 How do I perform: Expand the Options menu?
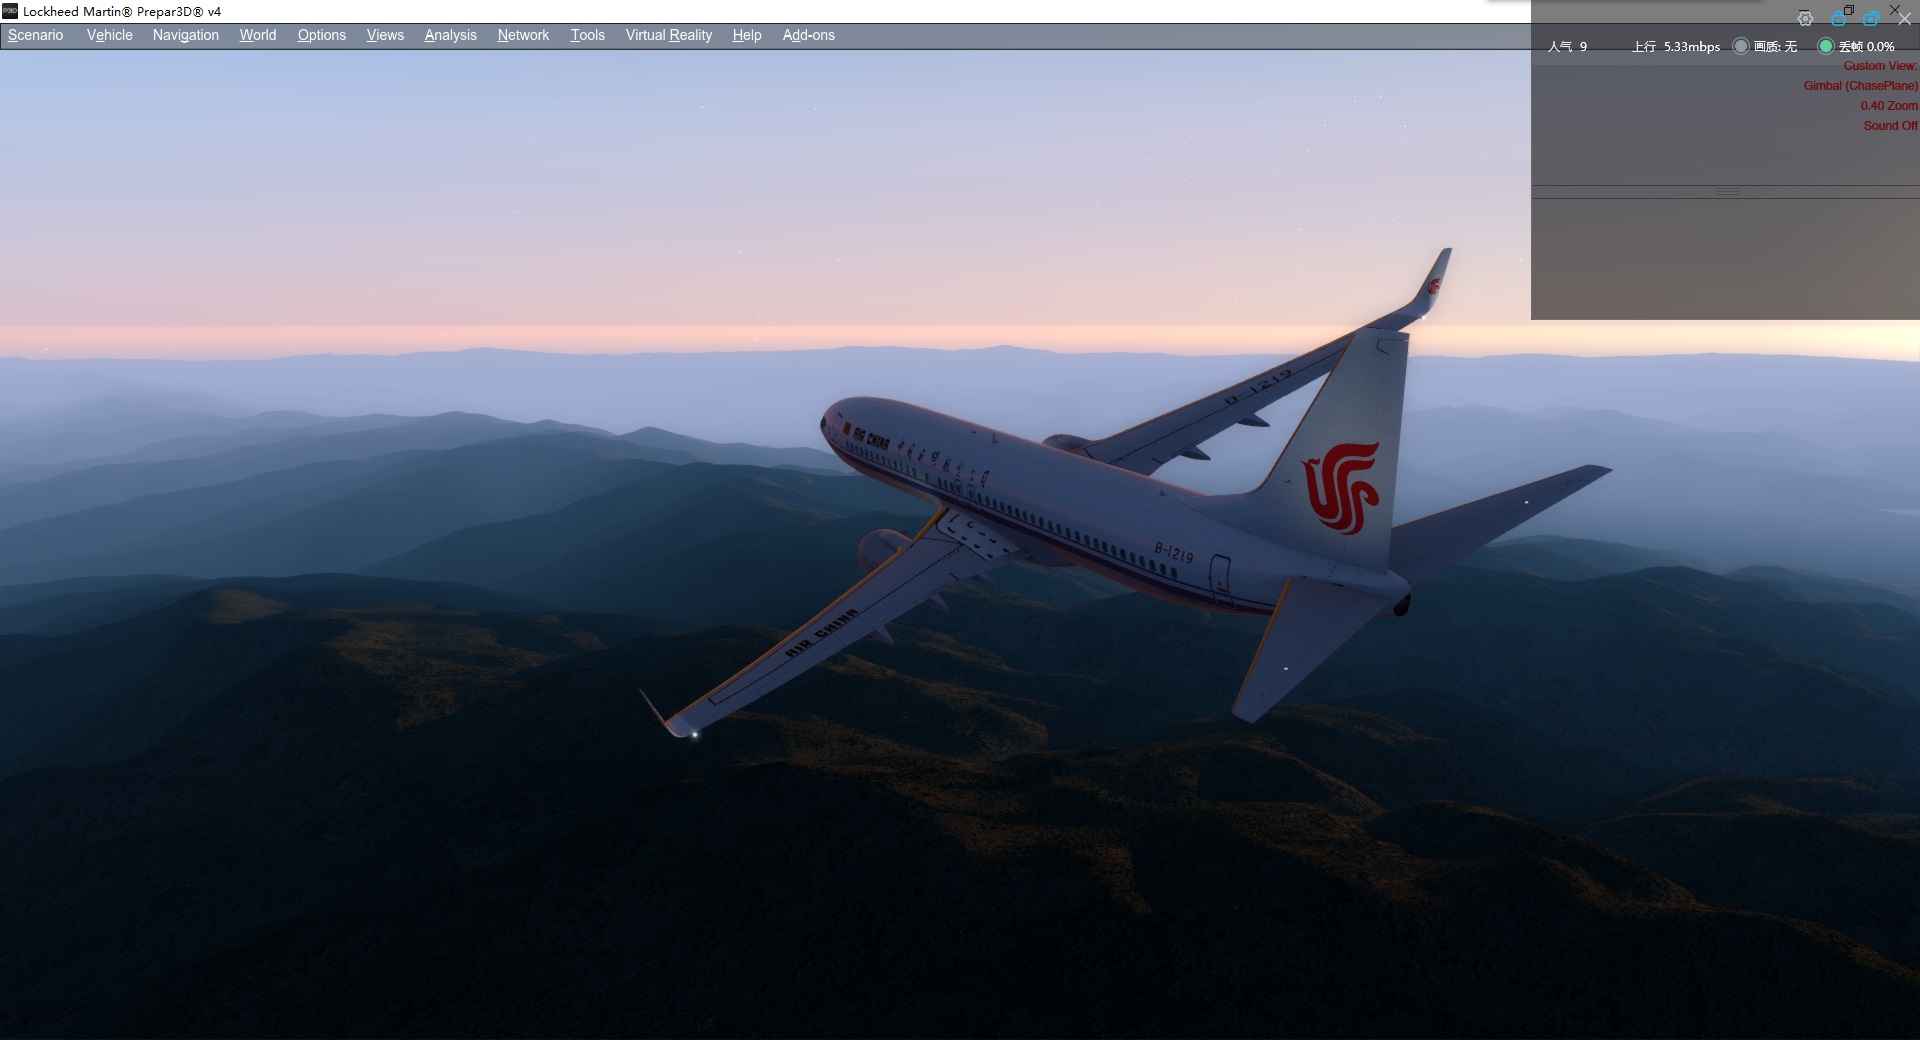[321, 35]
